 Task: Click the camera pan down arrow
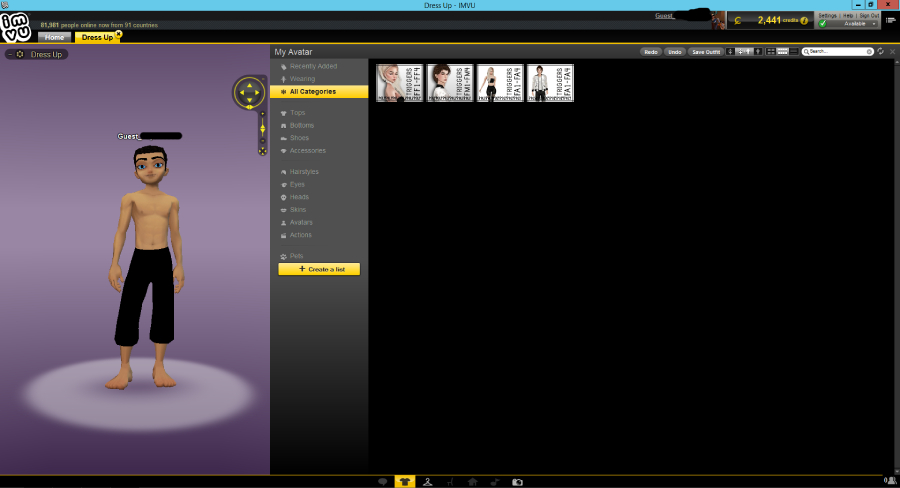click(250, 100)
